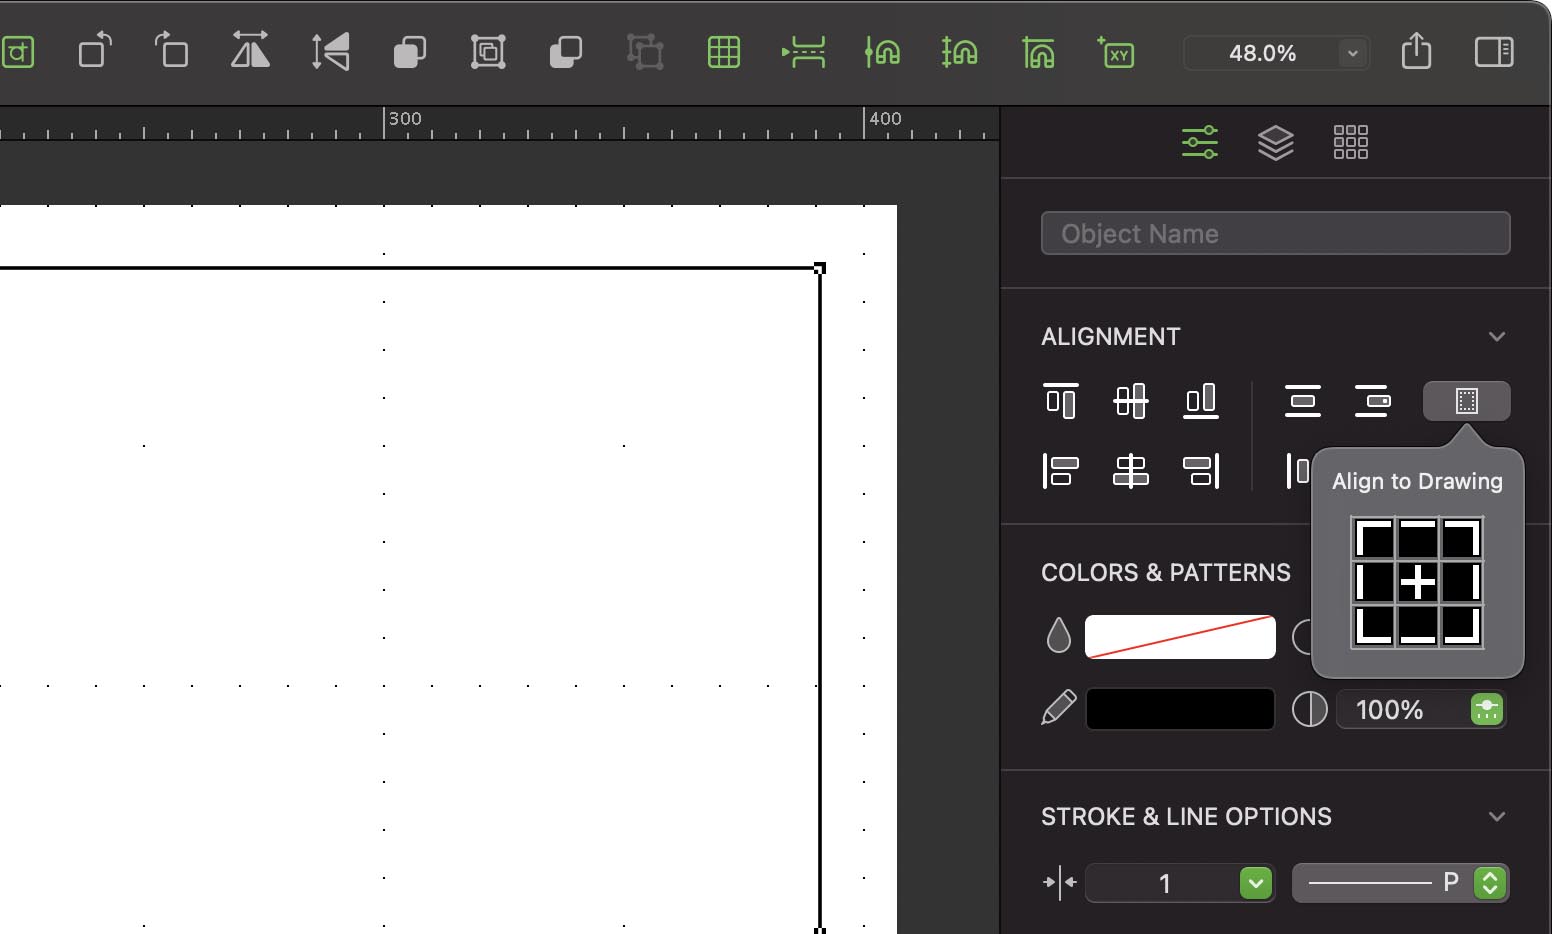Open the stroke width dropdown arrow
1552x934 pixels.
(1255, 883)
